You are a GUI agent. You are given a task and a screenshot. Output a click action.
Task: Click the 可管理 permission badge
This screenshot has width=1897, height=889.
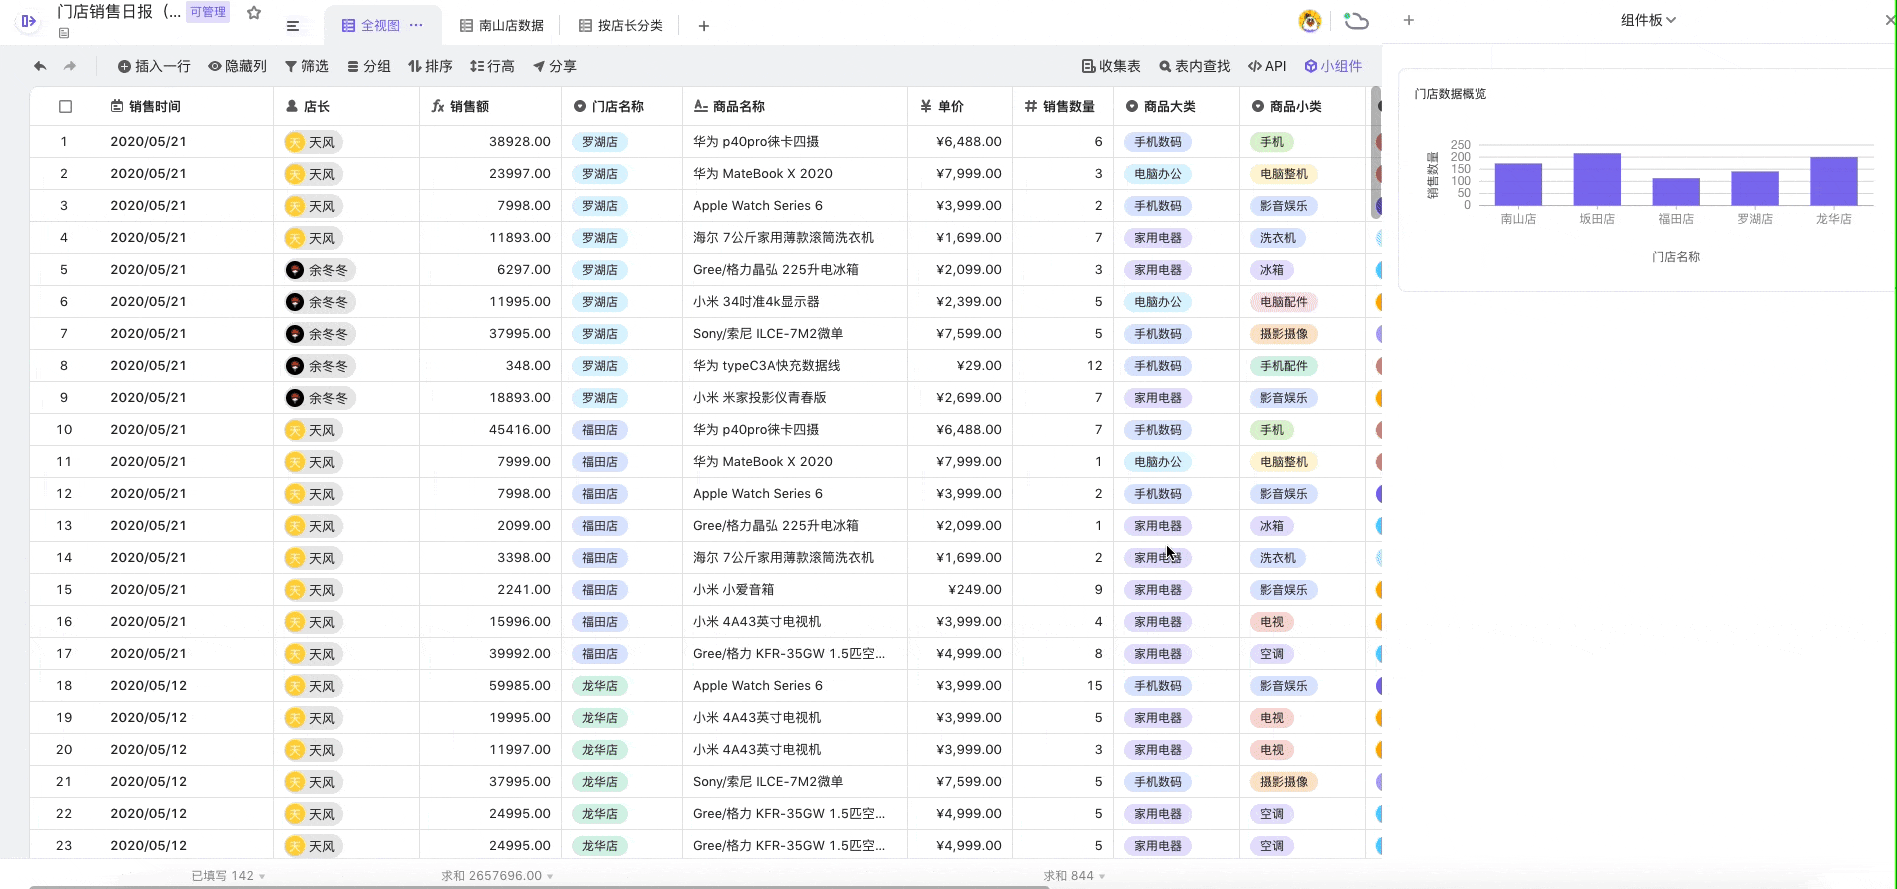click(x=208, y=12)
